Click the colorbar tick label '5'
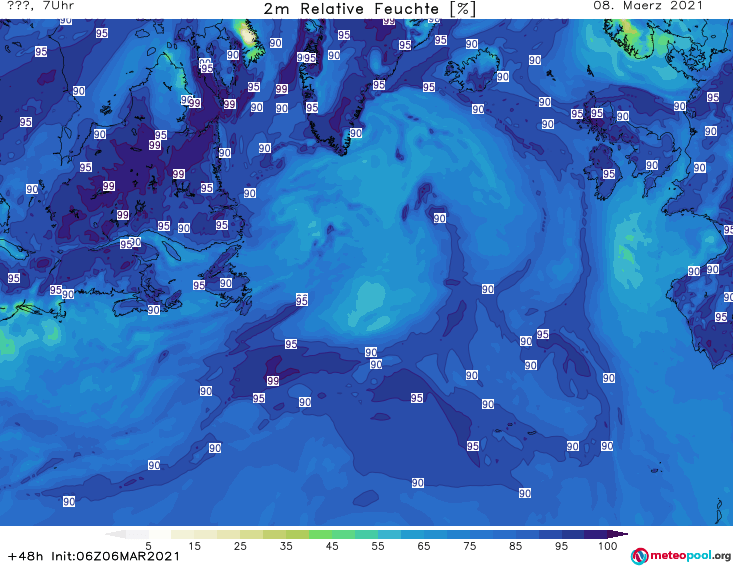The height and width of the screenshot is (566, 733). [148, 546]
